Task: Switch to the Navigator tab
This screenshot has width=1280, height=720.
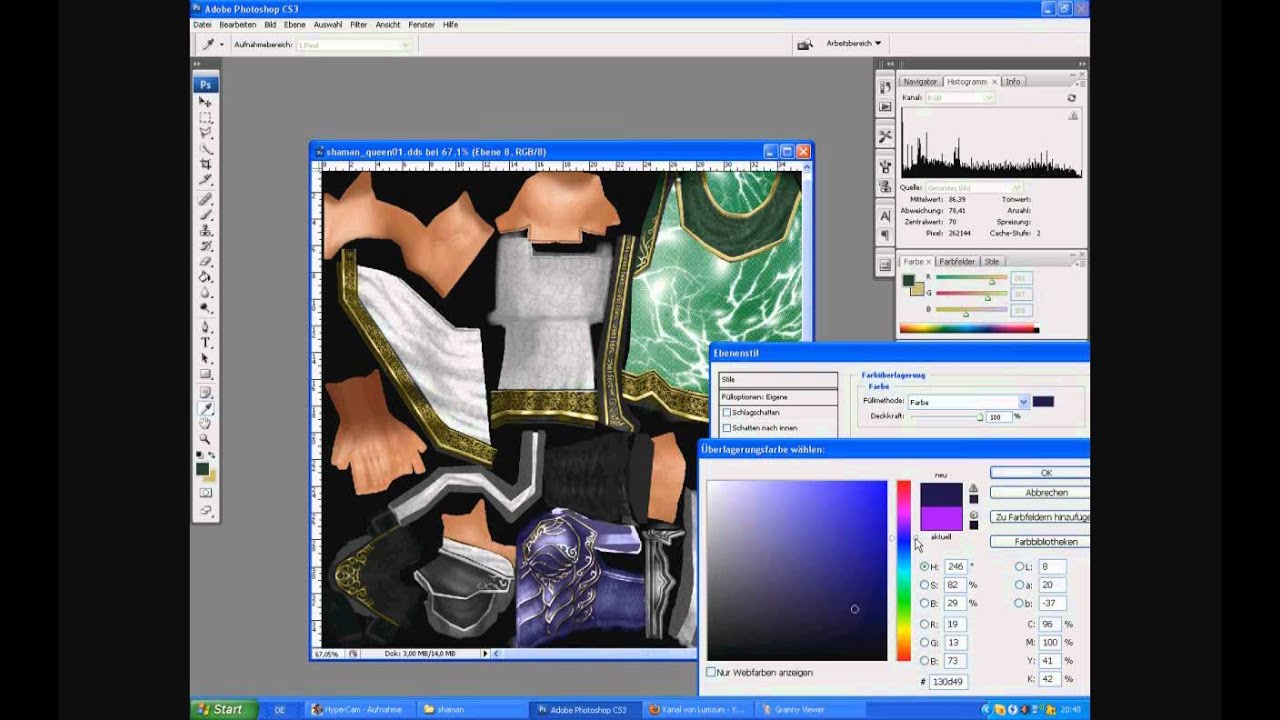Action: coord(919,81)
